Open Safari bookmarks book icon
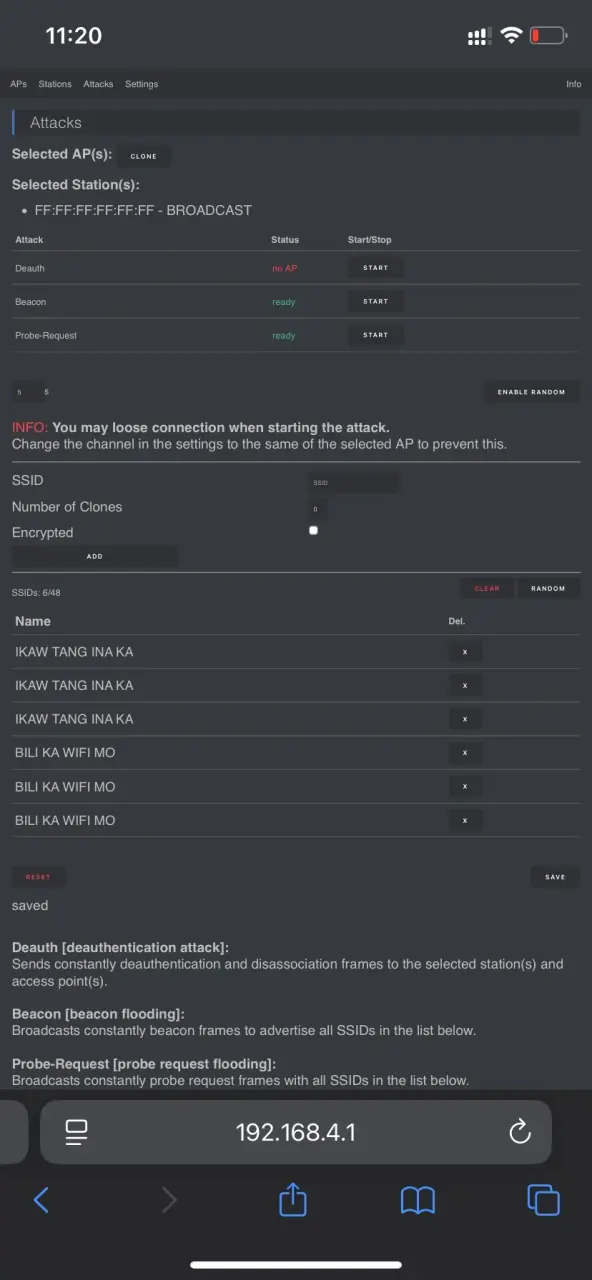The height and width of the screenshot is (1280, 592). [x=418, y=1200]
